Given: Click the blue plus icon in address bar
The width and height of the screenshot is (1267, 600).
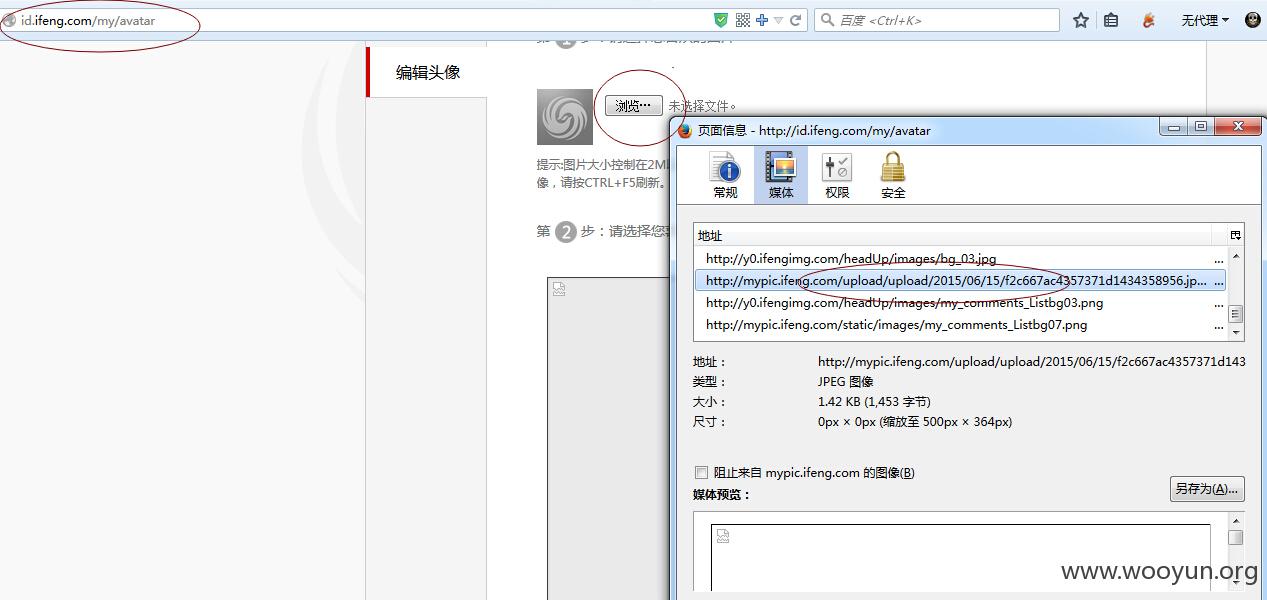Looking at the screenshot, I should (x=762, y=20).
